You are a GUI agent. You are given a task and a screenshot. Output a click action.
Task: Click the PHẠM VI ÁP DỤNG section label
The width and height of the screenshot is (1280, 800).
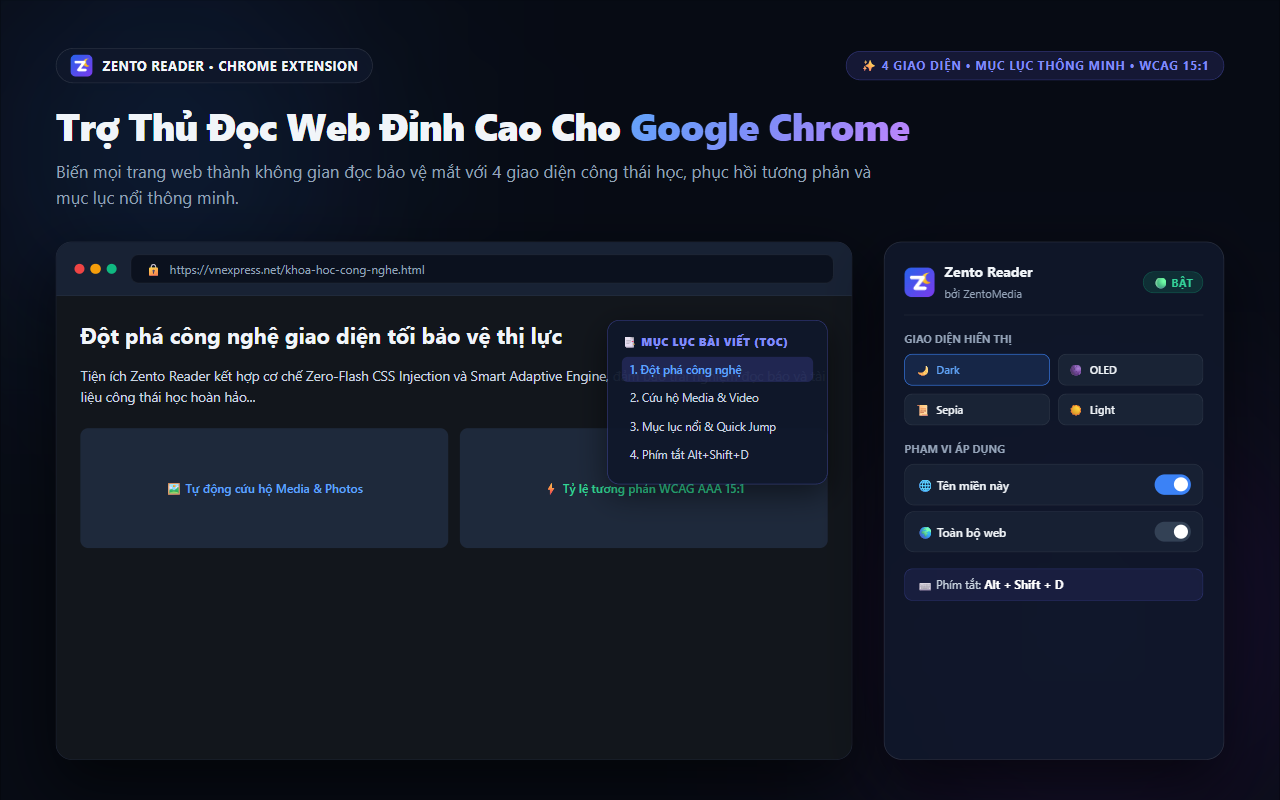[955, 449]
